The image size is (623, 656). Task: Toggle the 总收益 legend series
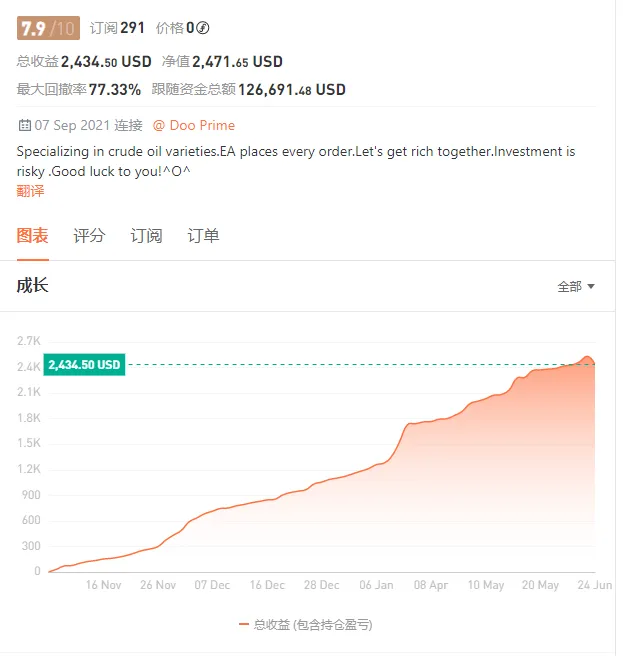(x=305, y=625)
